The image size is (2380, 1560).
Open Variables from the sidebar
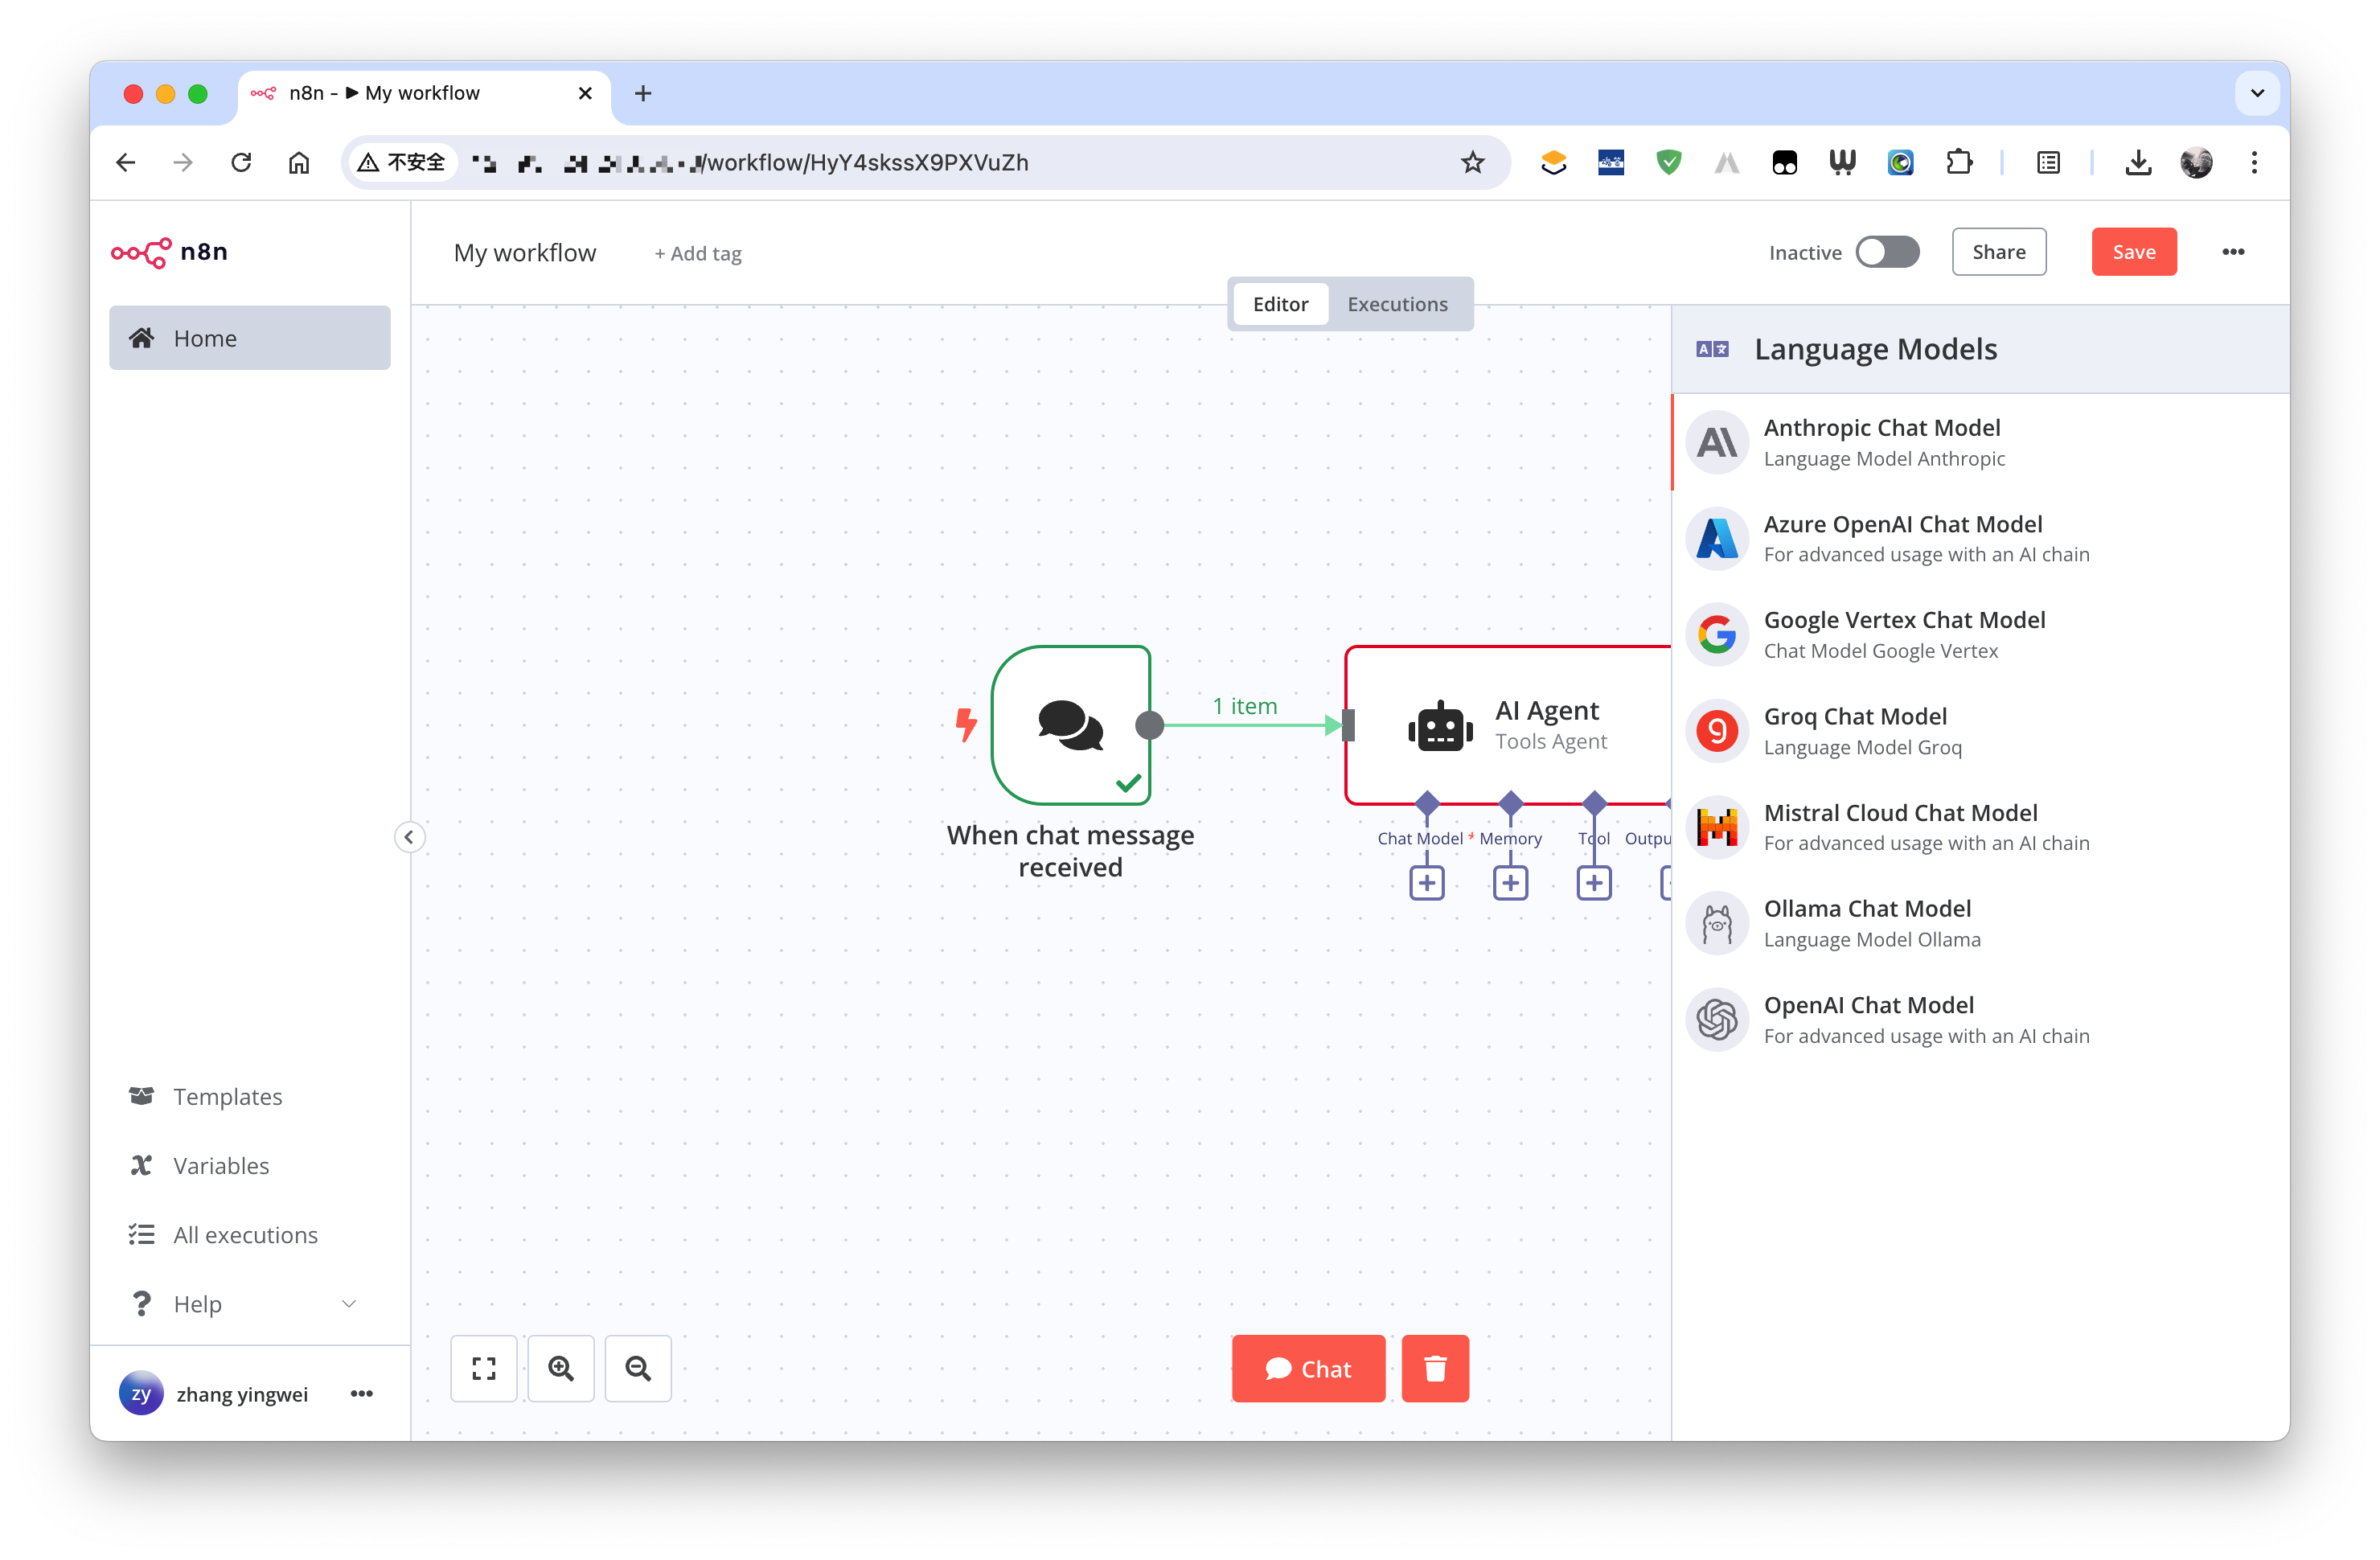tap(220, 1165)
